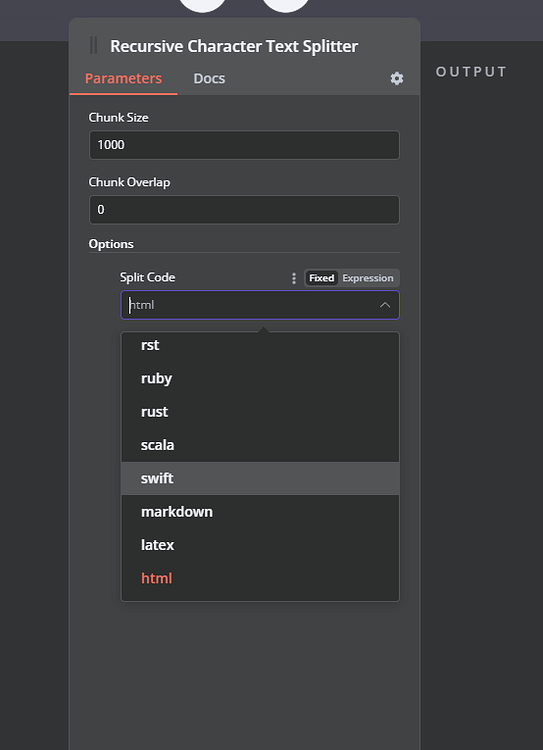Grab the drag handle beside node title

94,46
